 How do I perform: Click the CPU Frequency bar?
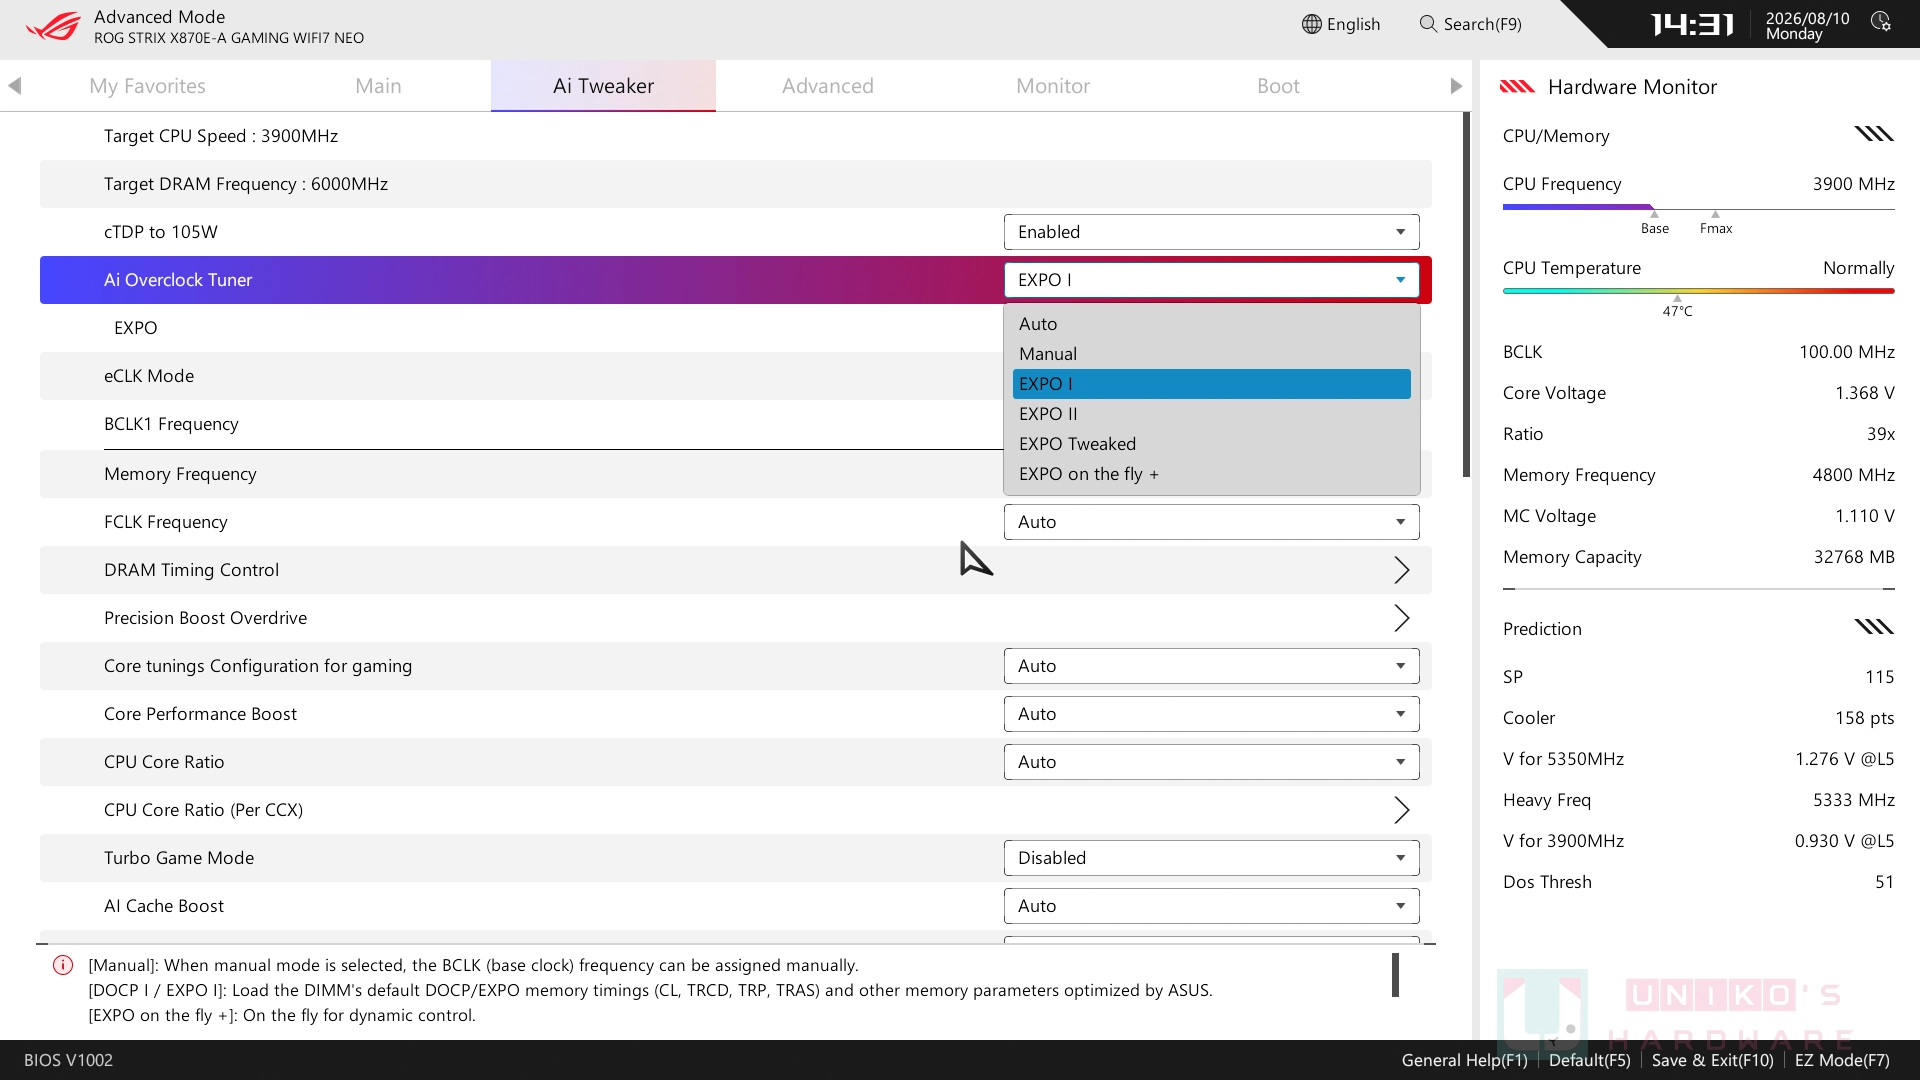[1698, 207]
